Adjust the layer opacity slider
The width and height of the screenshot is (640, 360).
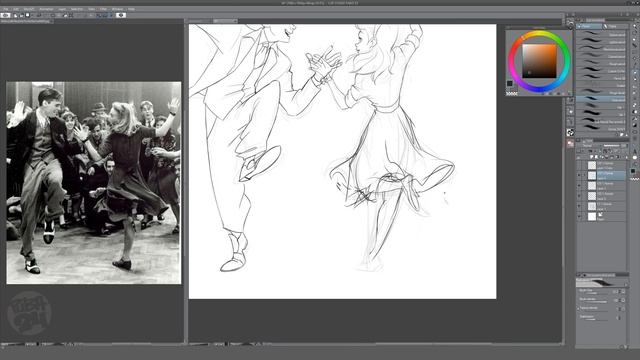tap(611, 146)
